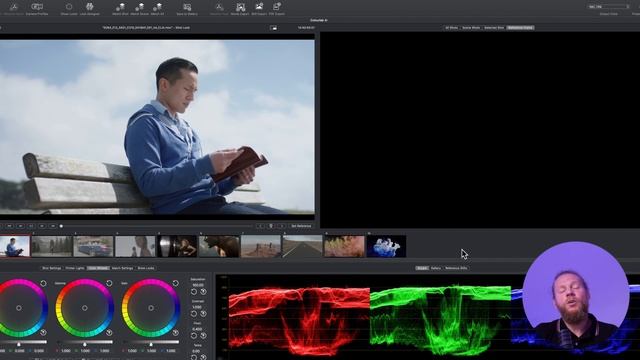Select the Selected Shot view tab
This screenshot has width=640, height=360.
click(494, 28)
